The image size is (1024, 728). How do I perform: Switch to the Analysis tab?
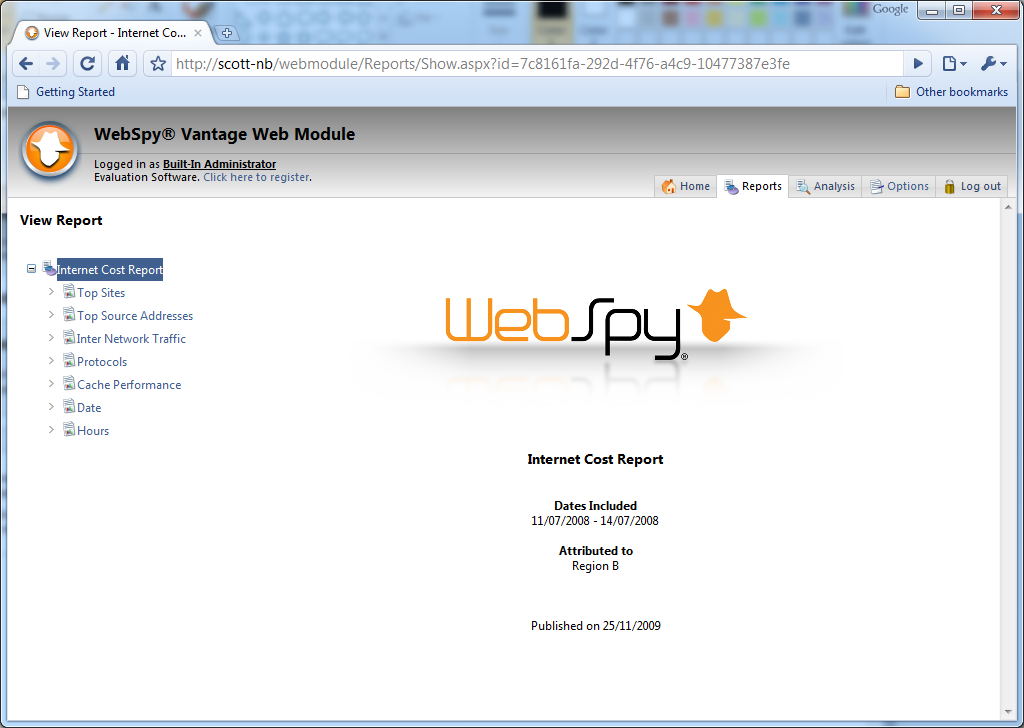pos(825,186)
